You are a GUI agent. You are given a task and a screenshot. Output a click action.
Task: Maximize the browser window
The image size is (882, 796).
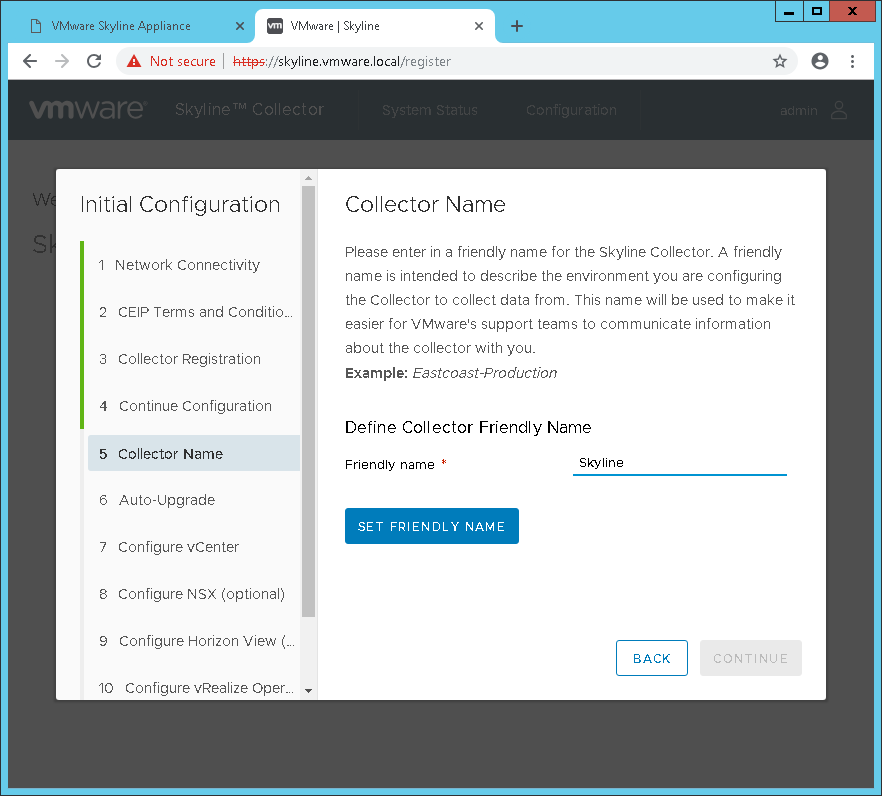point(817,11)
